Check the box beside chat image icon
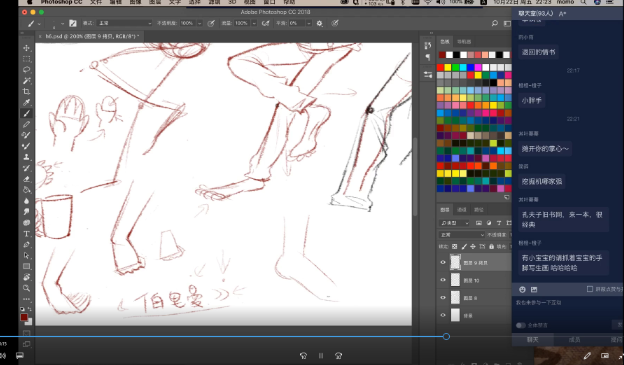This screenshot has height=365, width=624. (x=590, y=289)
